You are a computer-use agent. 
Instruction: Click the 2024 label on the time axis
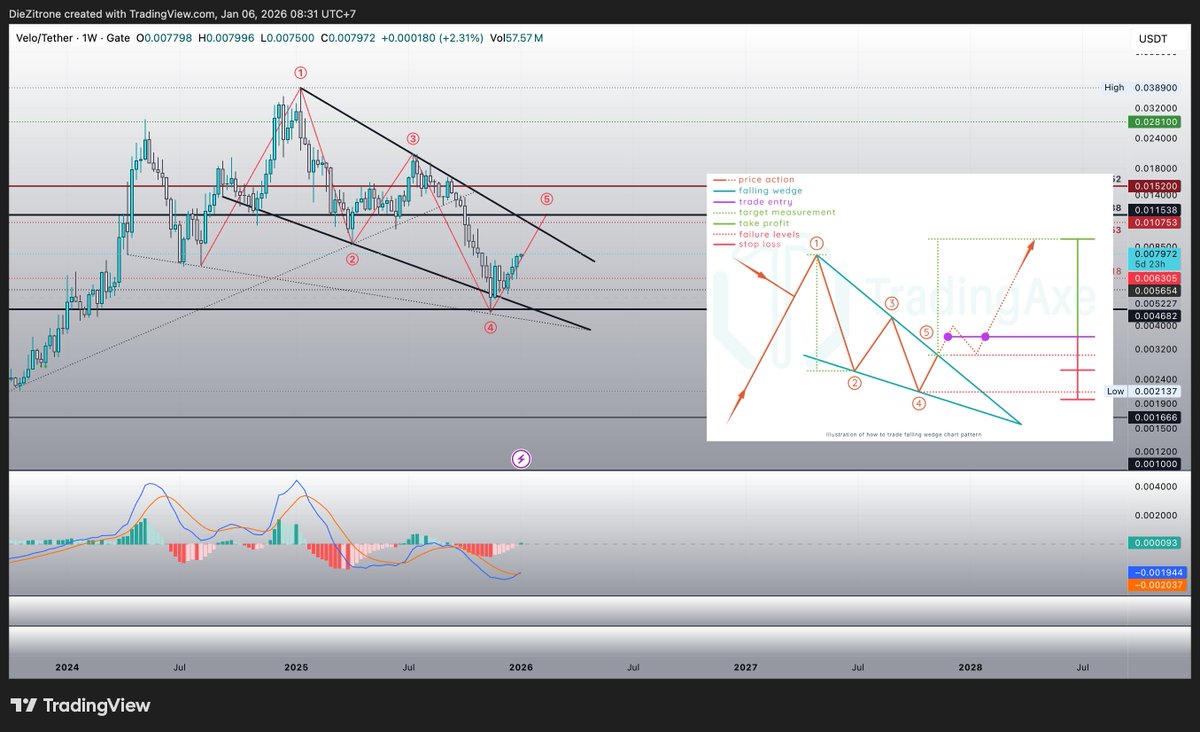[68, 666]
